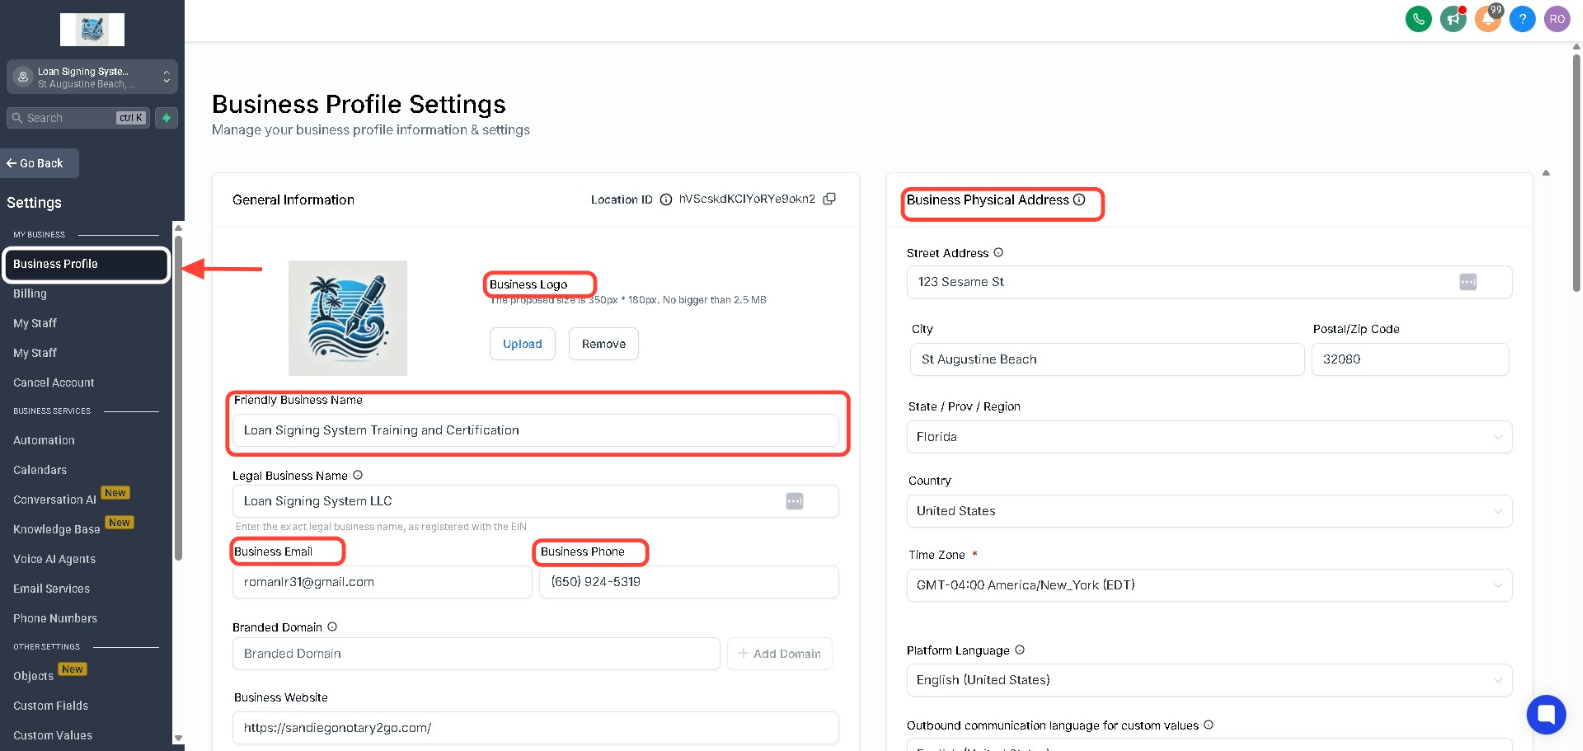Click the Go Back button
Viewport: 1583px width, 751px height.
click(40, 163)
